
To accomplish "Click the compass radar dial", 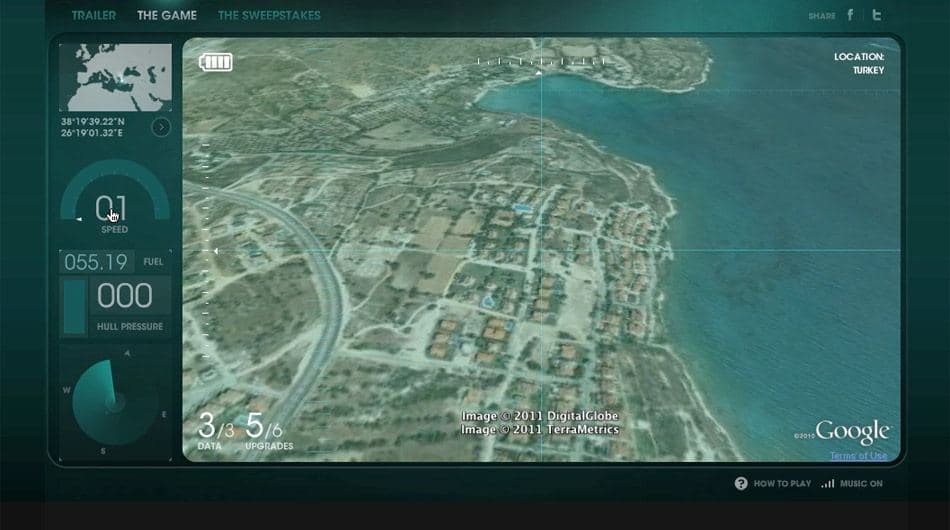I will (x=113, y=403).
